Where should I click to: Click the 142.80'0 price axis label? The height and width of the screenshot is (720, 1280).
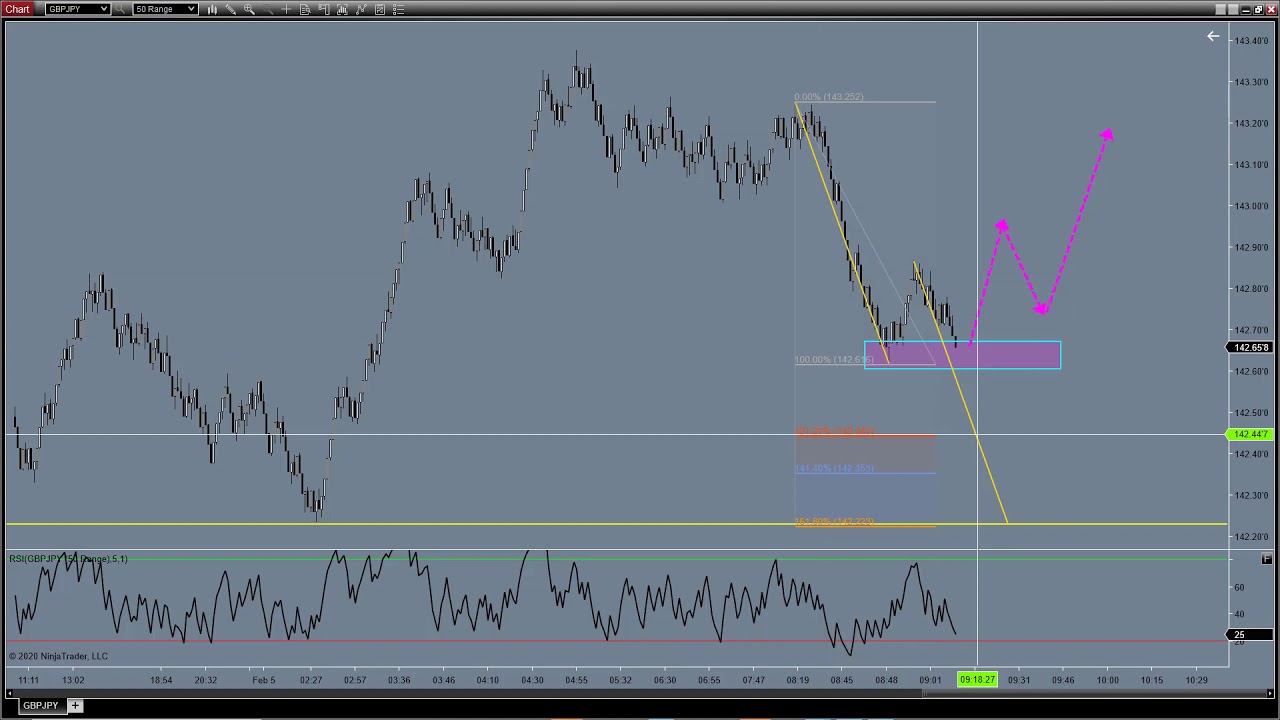pos(1251,289)
